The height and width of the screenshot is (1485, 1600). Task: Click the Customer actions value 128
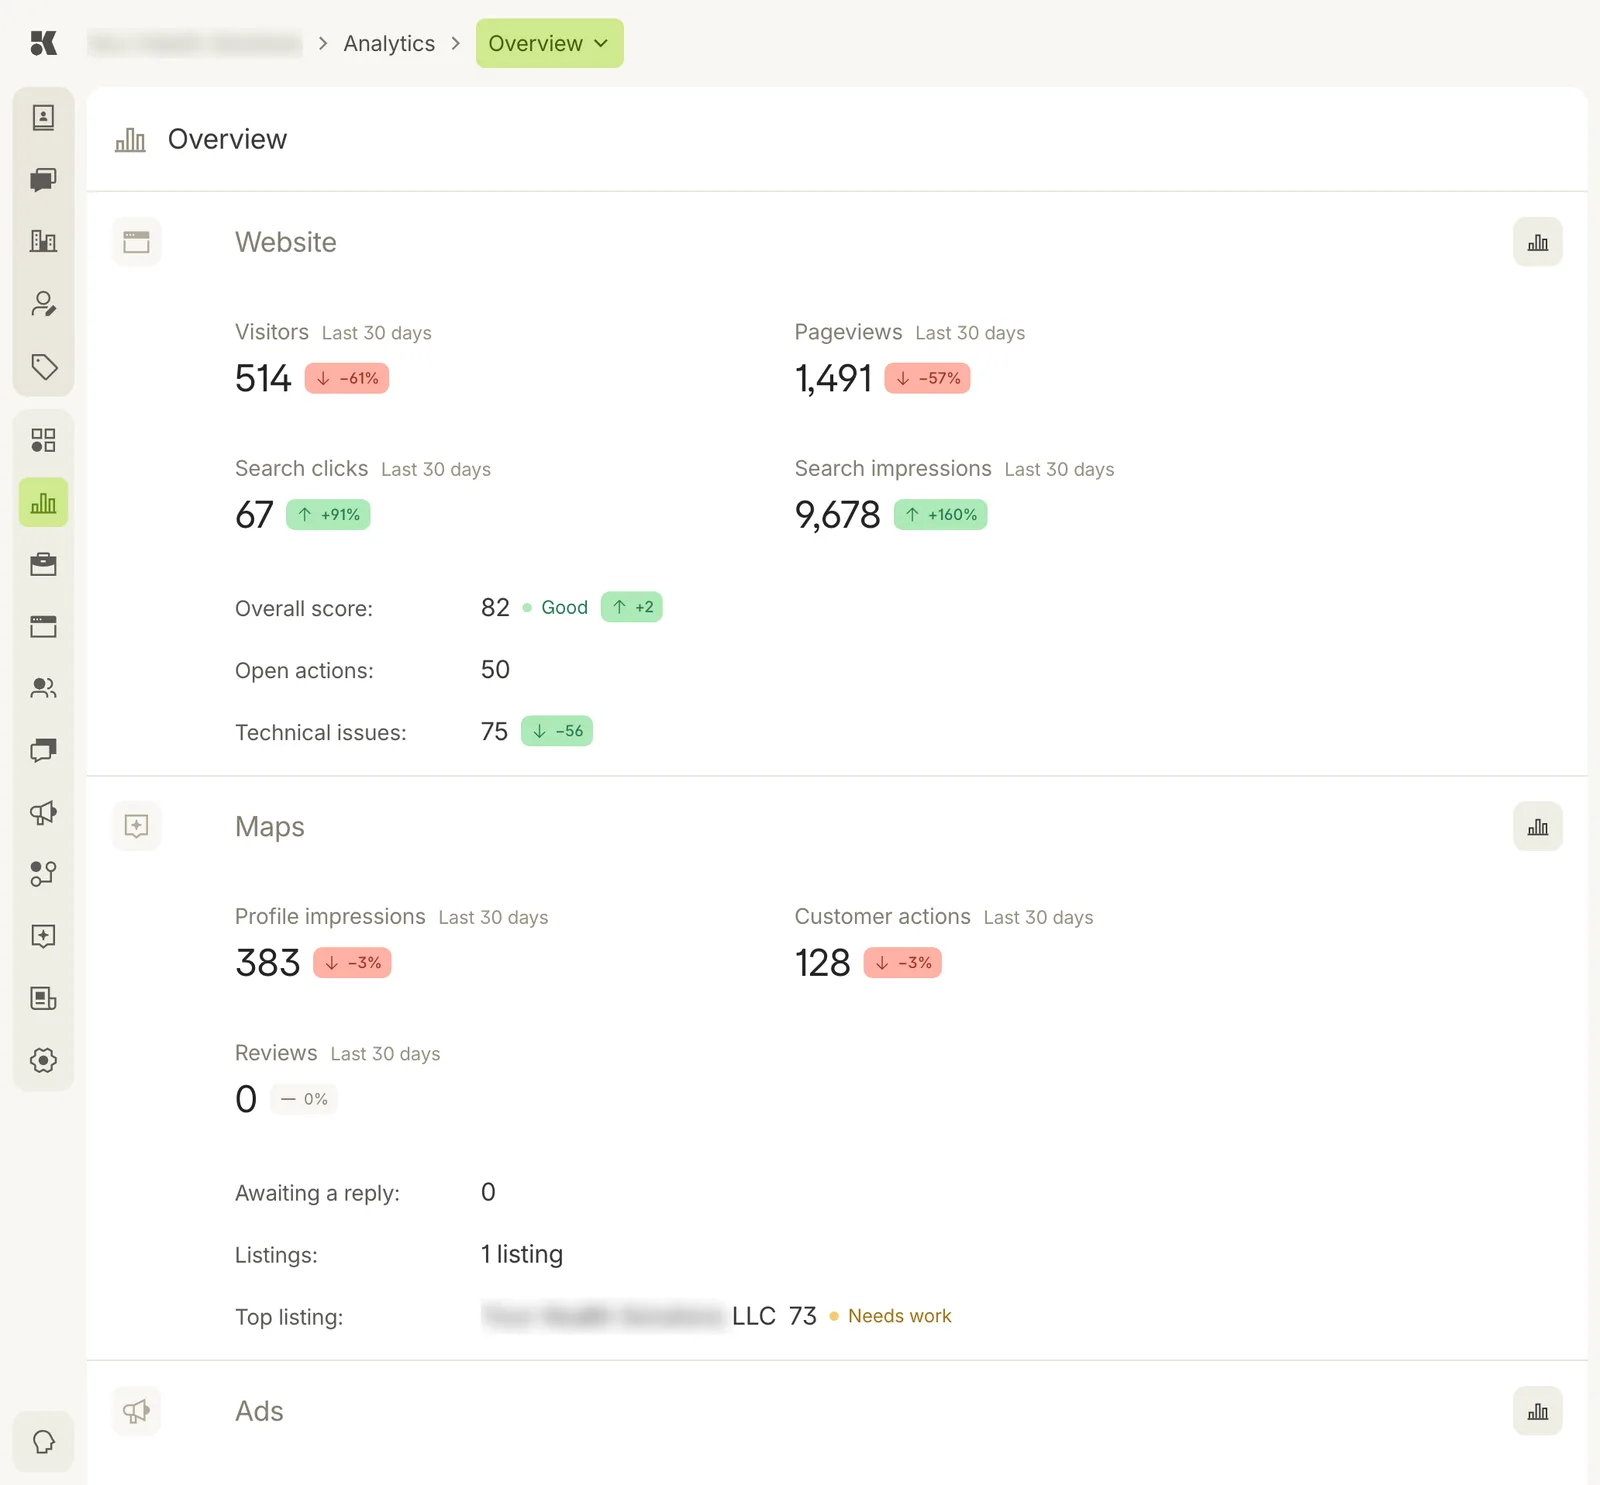click(822, 963)
